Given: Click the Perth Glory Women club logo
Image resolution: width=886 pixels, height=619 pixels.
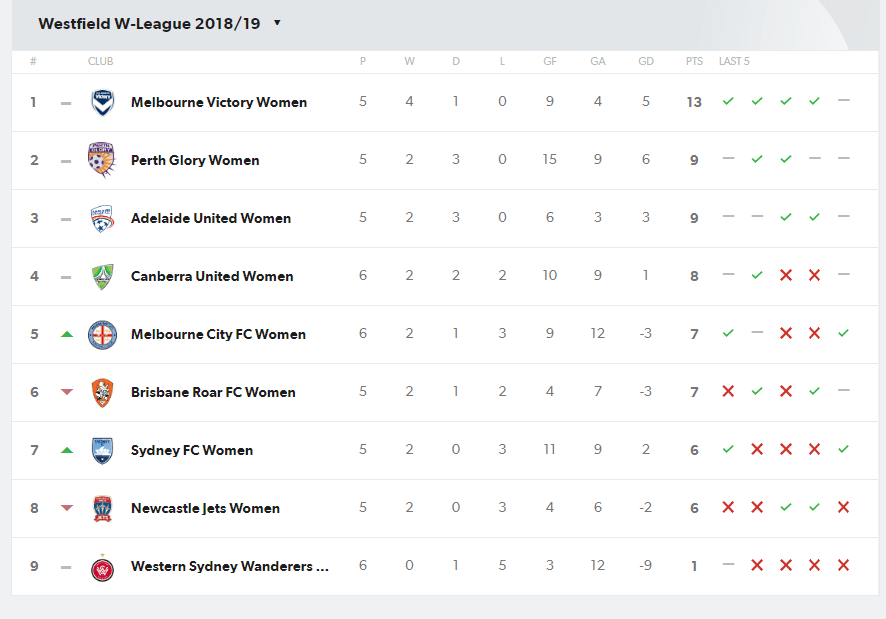Looking at the screenshot, I should [x=102, y=160].
